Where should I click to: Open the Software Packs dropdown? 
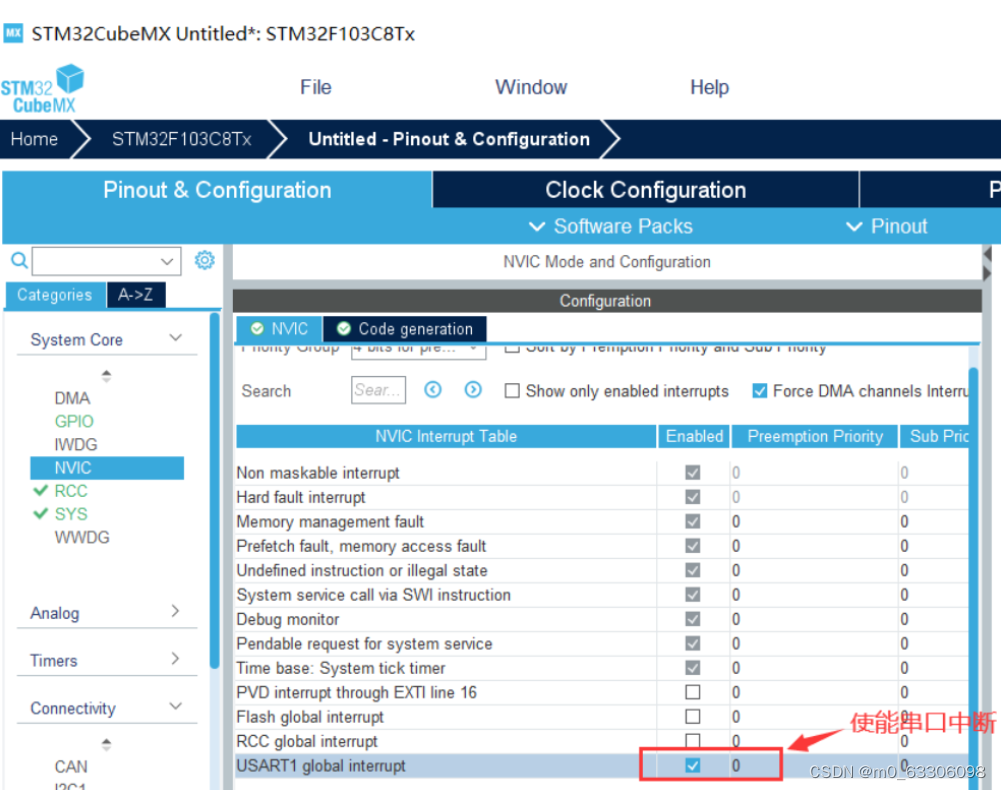coord(611,226)
